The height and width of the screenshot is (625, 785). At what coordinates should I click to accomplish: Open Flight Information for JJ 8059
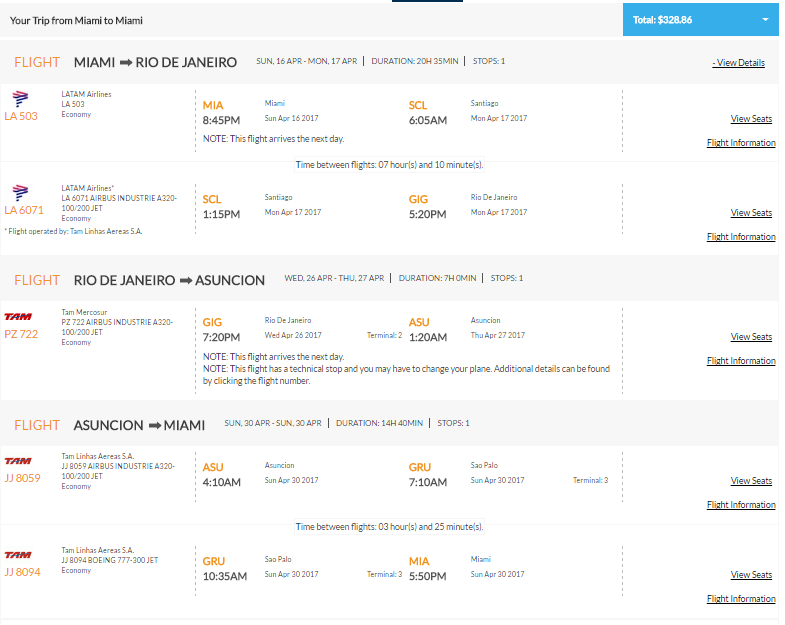pyautogui.click(x=741, y=505)
